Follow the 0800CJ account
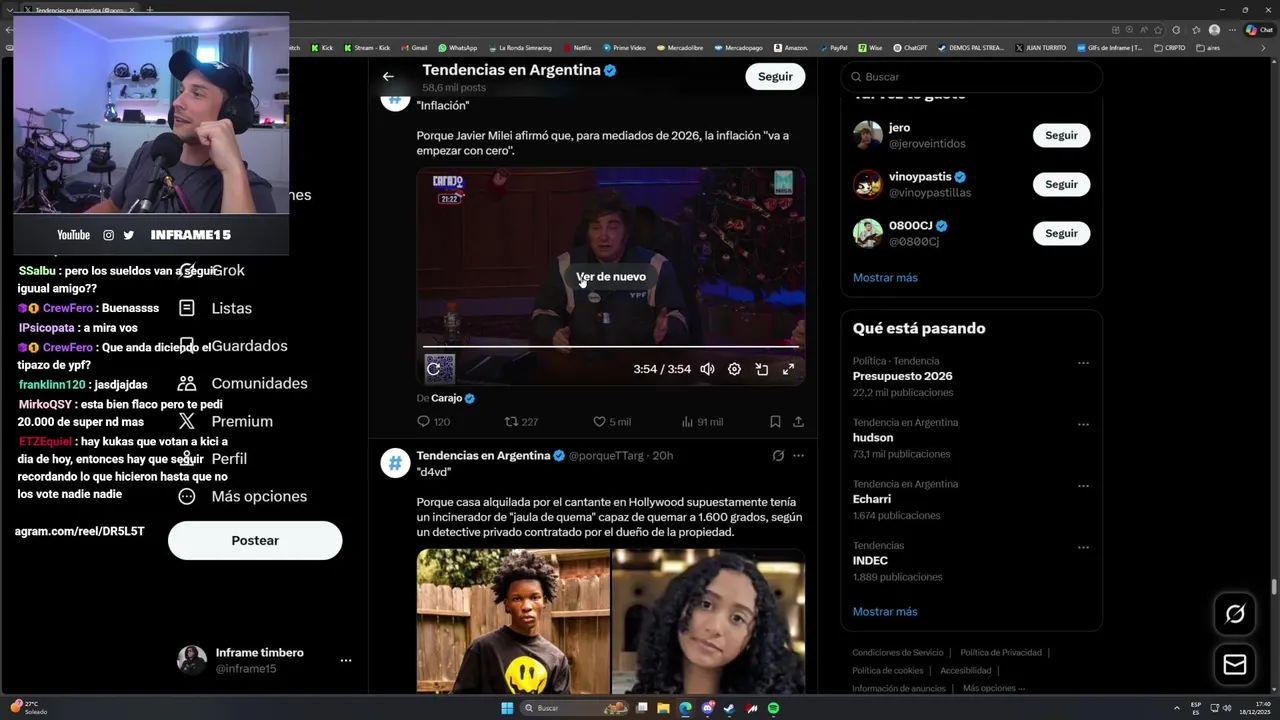1280x720 pixels. coord(1061,233)
